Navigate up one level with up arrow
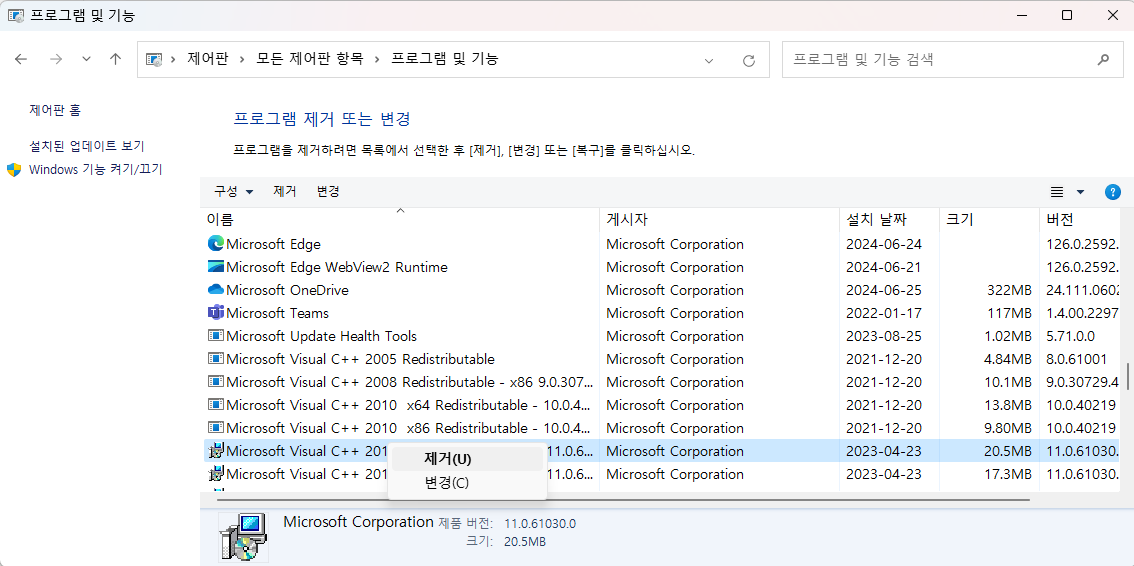This screenshot has width=1134, height=566. tap(115, 59)
